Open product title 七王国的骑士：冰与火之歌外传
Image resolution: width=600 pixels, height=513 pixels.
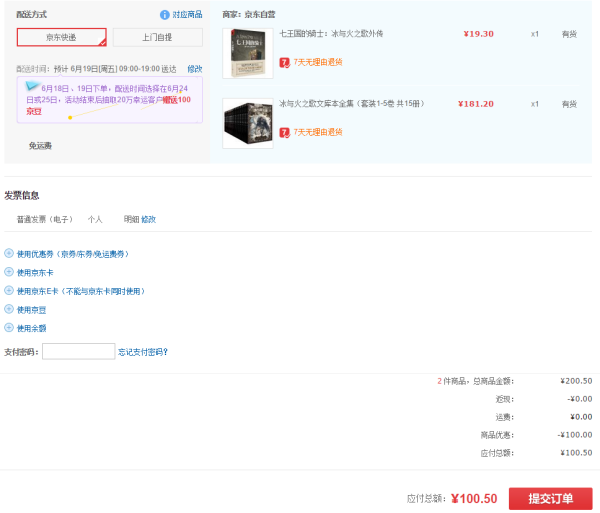[x=331, y=34]
